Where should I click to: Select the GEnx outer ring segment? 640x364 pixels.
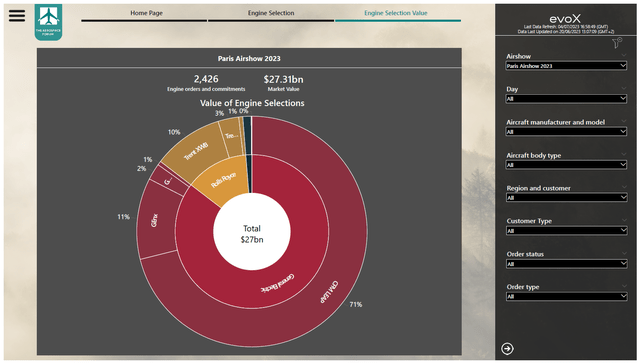pos(154,220)
